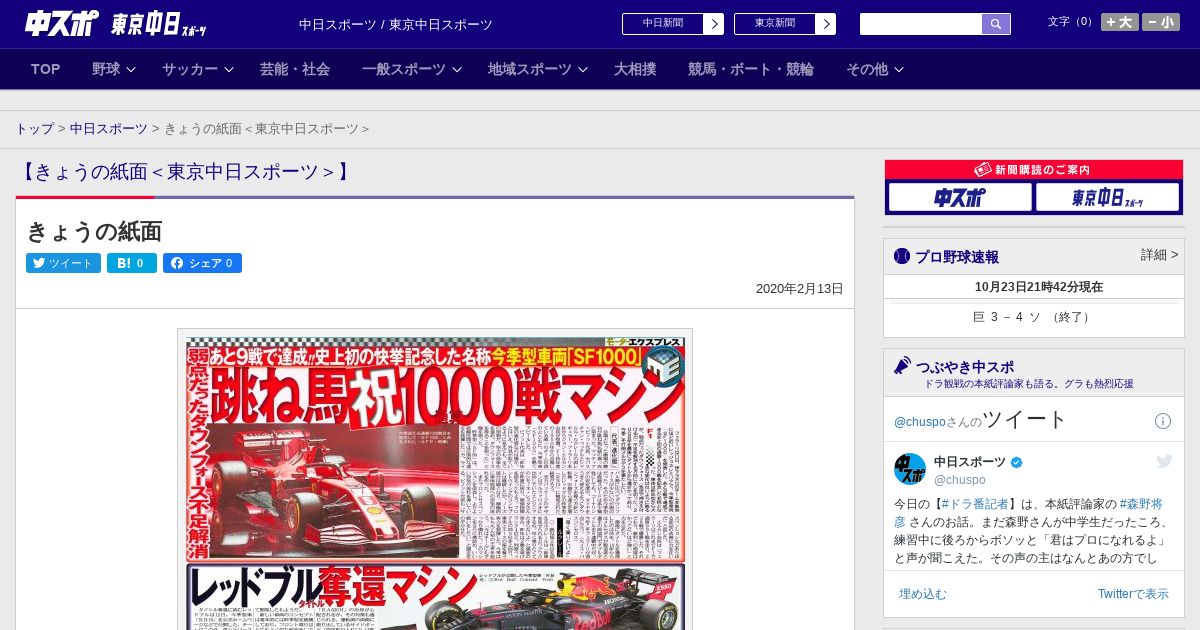Click Twitterで表示 link
The height and width of the screenshot is (630, 1200).
coord(1133,593)
